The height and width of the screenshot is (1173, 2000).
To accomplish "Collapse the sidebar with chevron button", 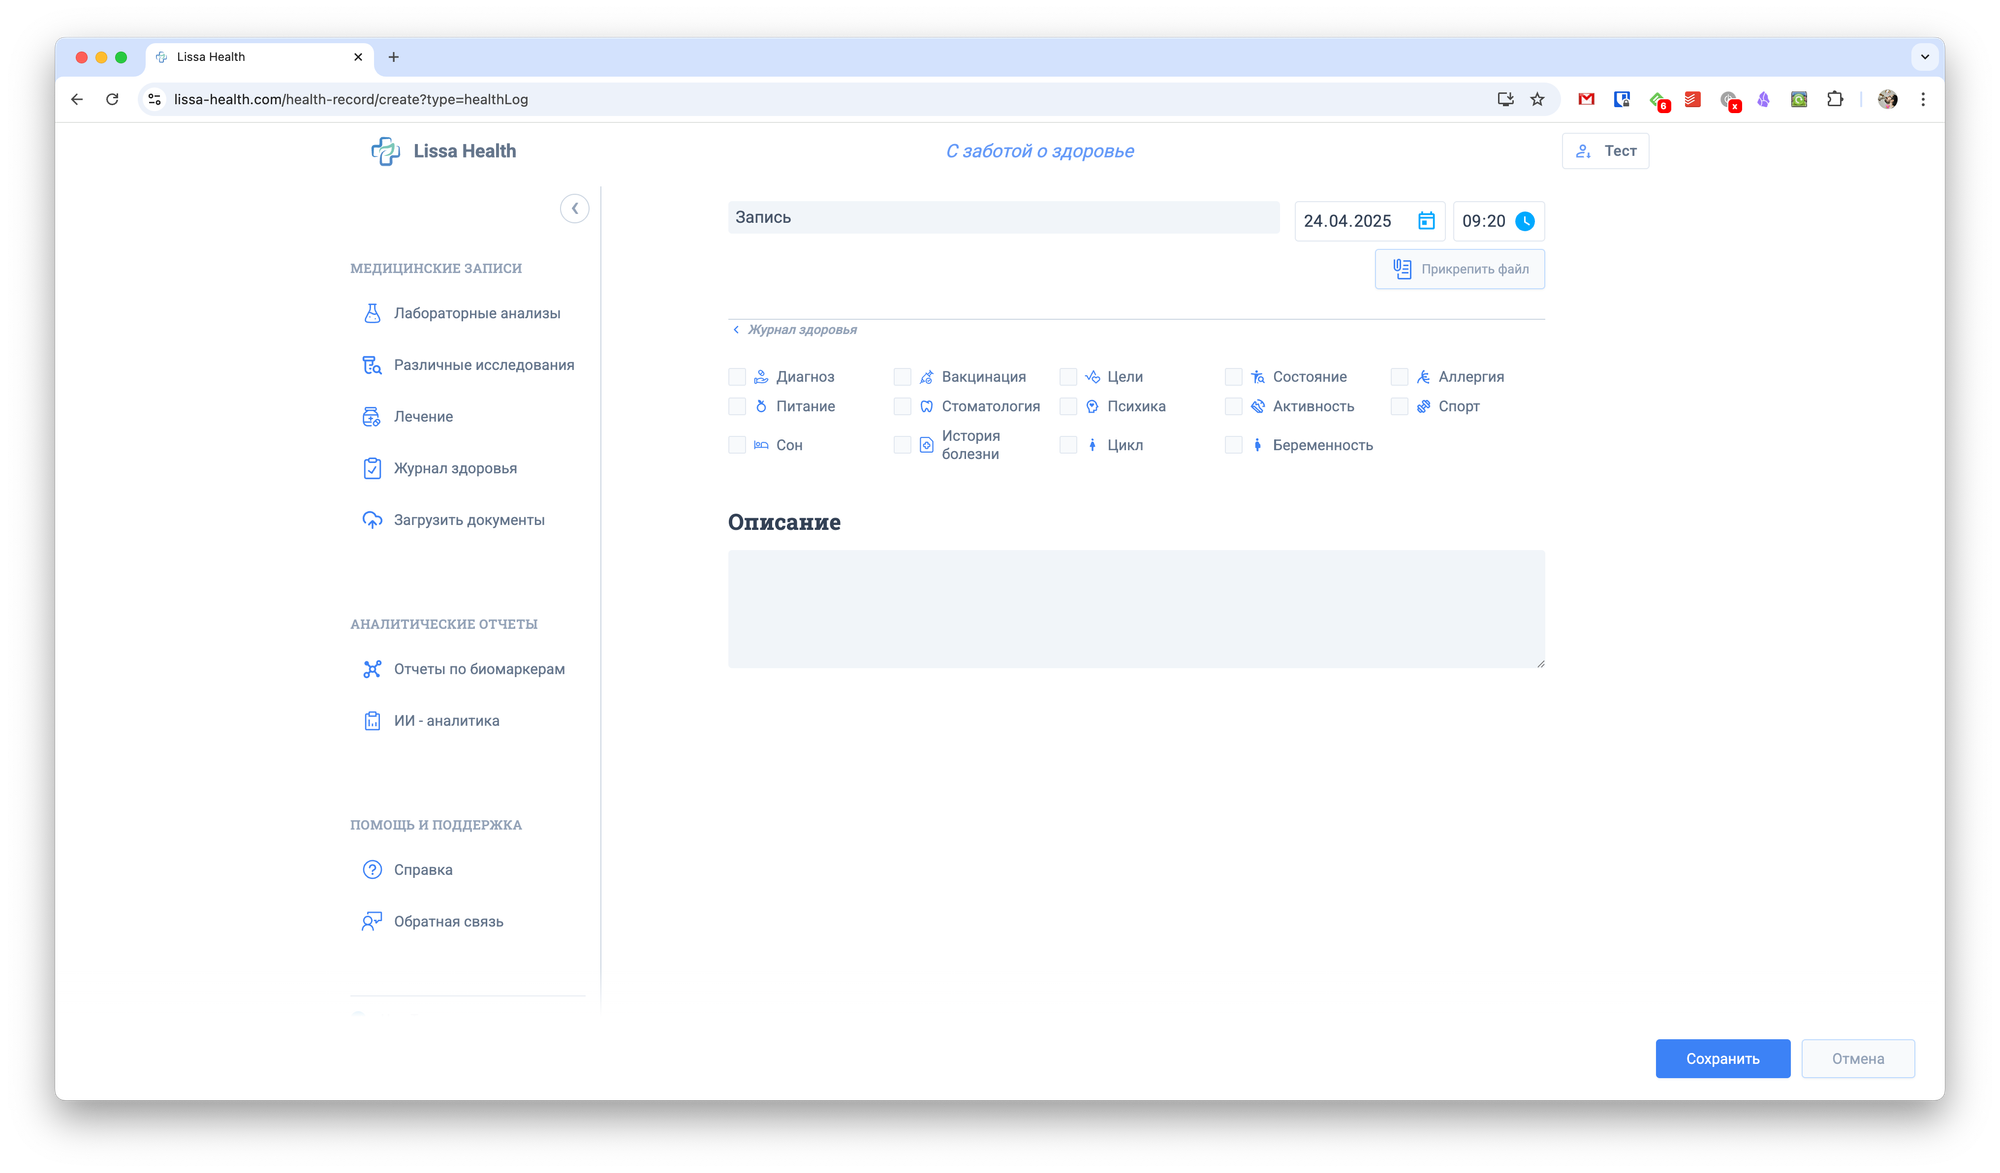I will click(x=574, y=208).
